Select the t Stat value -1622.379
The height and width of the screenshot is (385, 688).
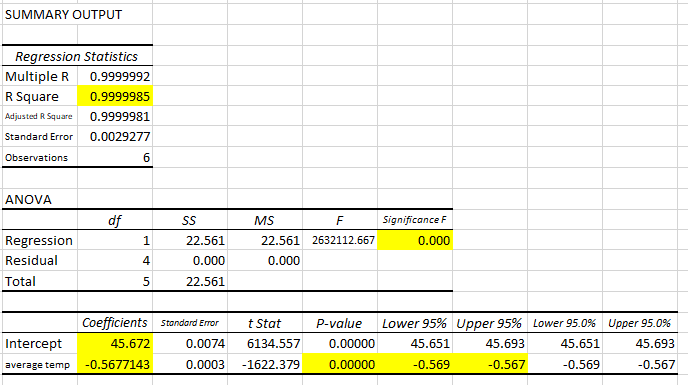click(265, 364)
